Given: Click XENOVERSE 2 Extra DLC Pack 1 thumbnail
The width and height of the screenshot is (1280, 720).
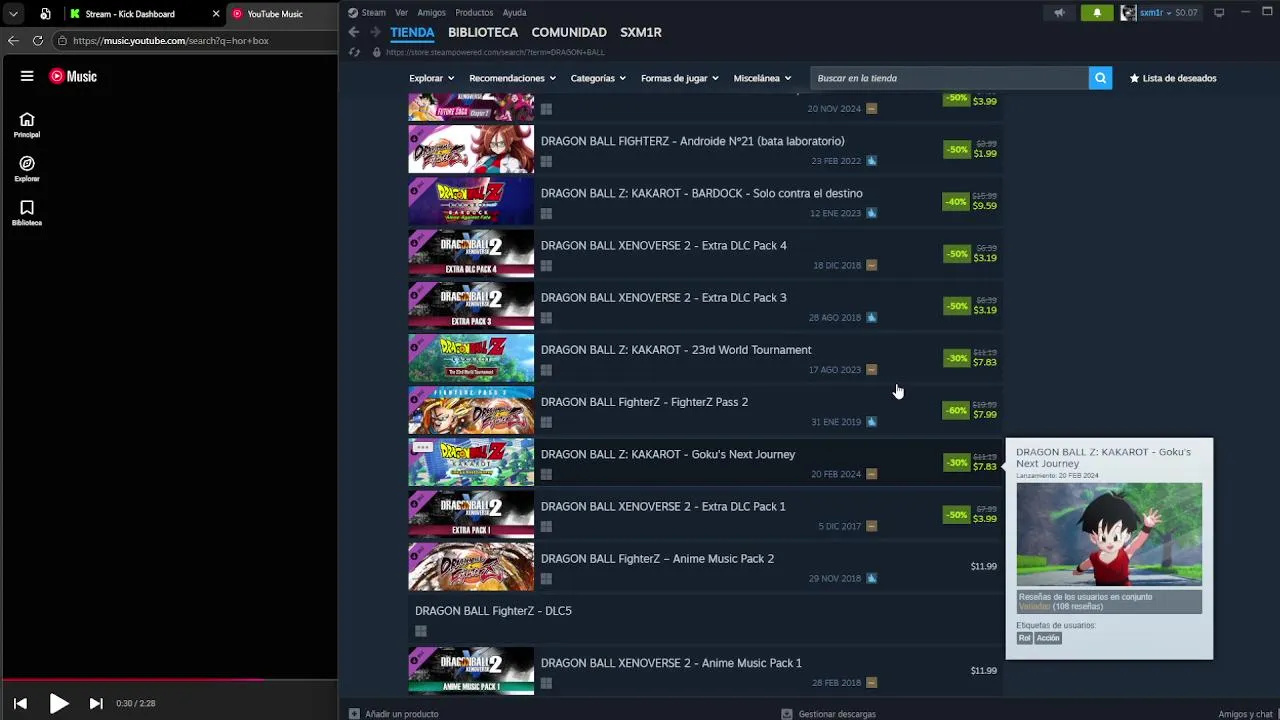Looking at the screenshot, I should pos(471,514).
